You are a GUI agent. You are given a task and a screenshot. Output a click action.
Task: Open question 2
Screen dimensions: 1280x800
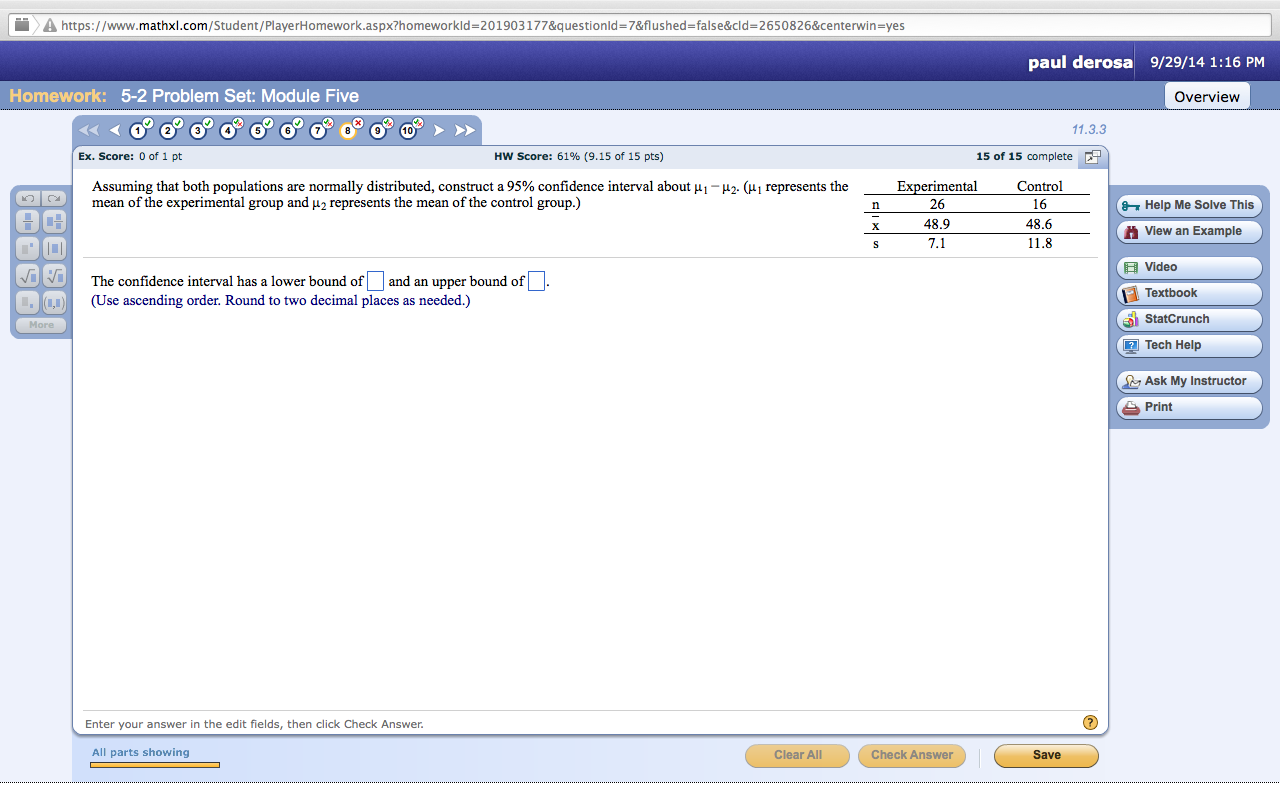point(169,130)
